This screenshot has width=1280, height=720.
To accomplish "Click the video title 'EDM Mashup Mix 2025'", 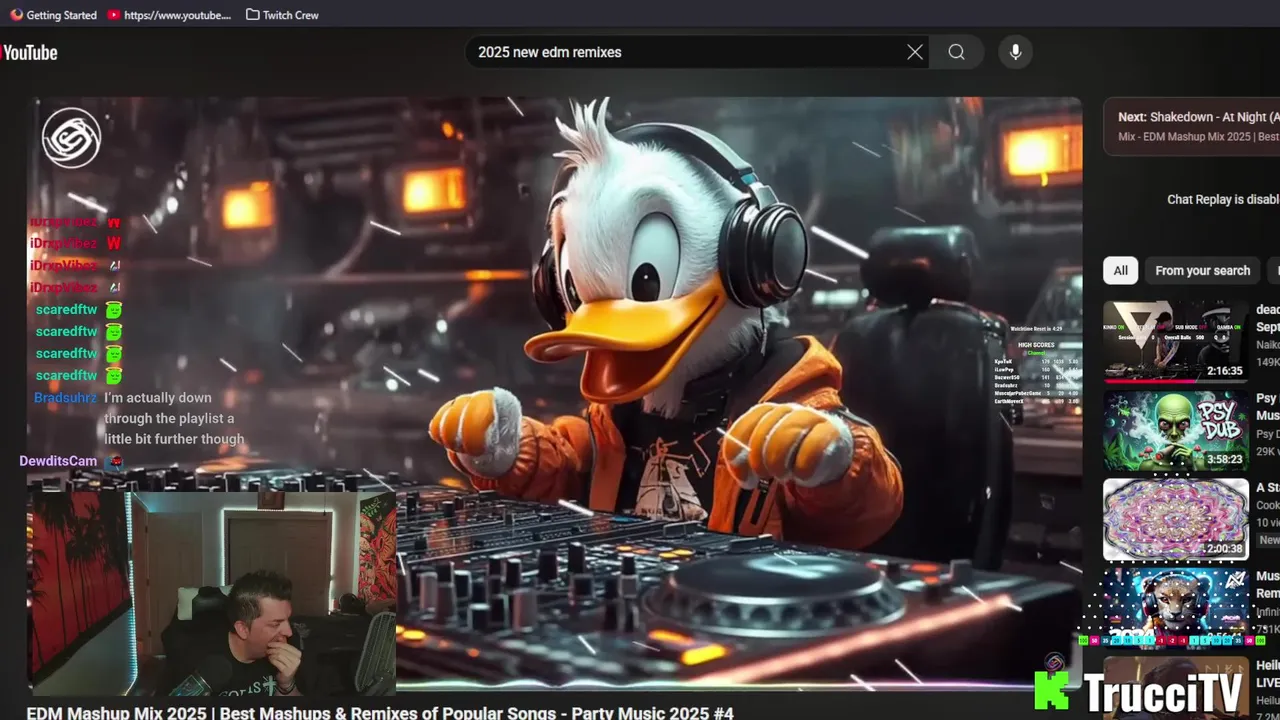I will click(x=380, y=712).
